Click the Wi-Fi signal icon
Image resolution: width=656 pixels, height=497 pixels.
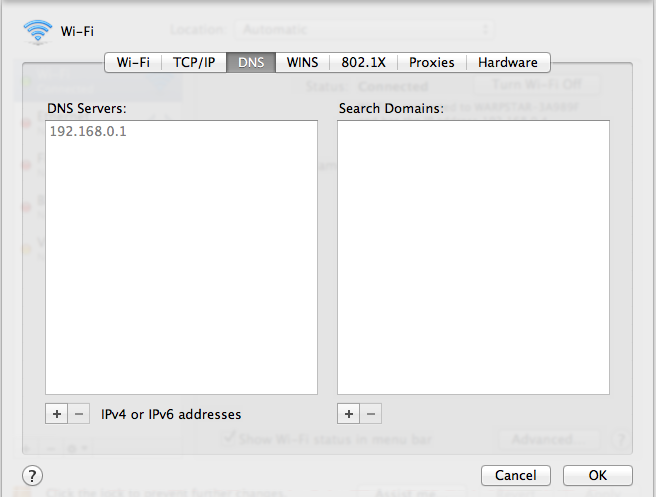(38, 32)
